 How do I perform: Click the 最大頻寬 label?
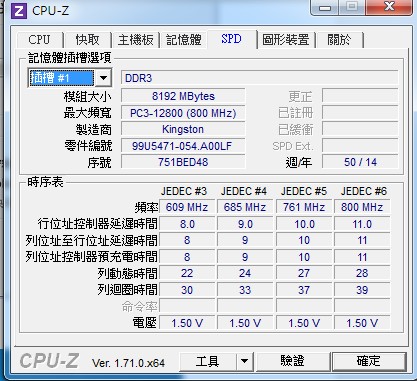[88, 113]
